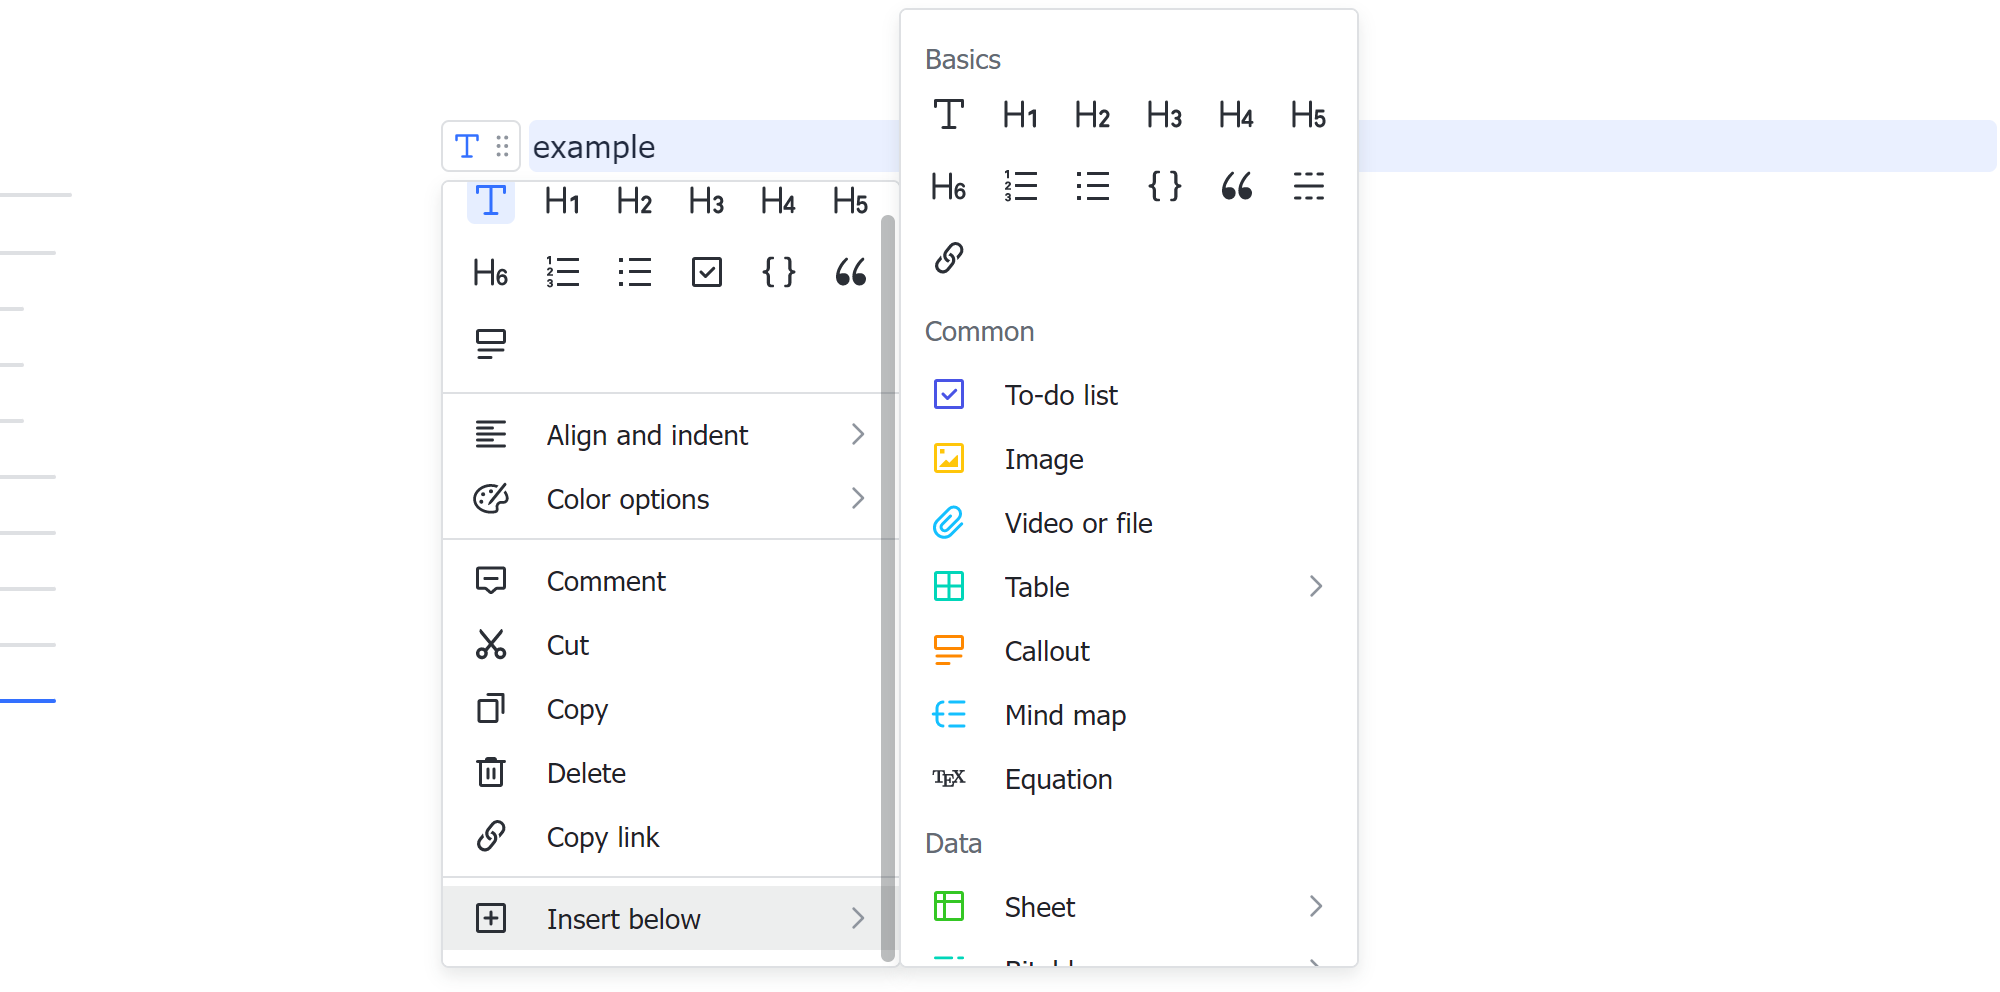Select the Heading 6 format icon
The height and width of the screenshot is (992, 2000).
(490, 271)
